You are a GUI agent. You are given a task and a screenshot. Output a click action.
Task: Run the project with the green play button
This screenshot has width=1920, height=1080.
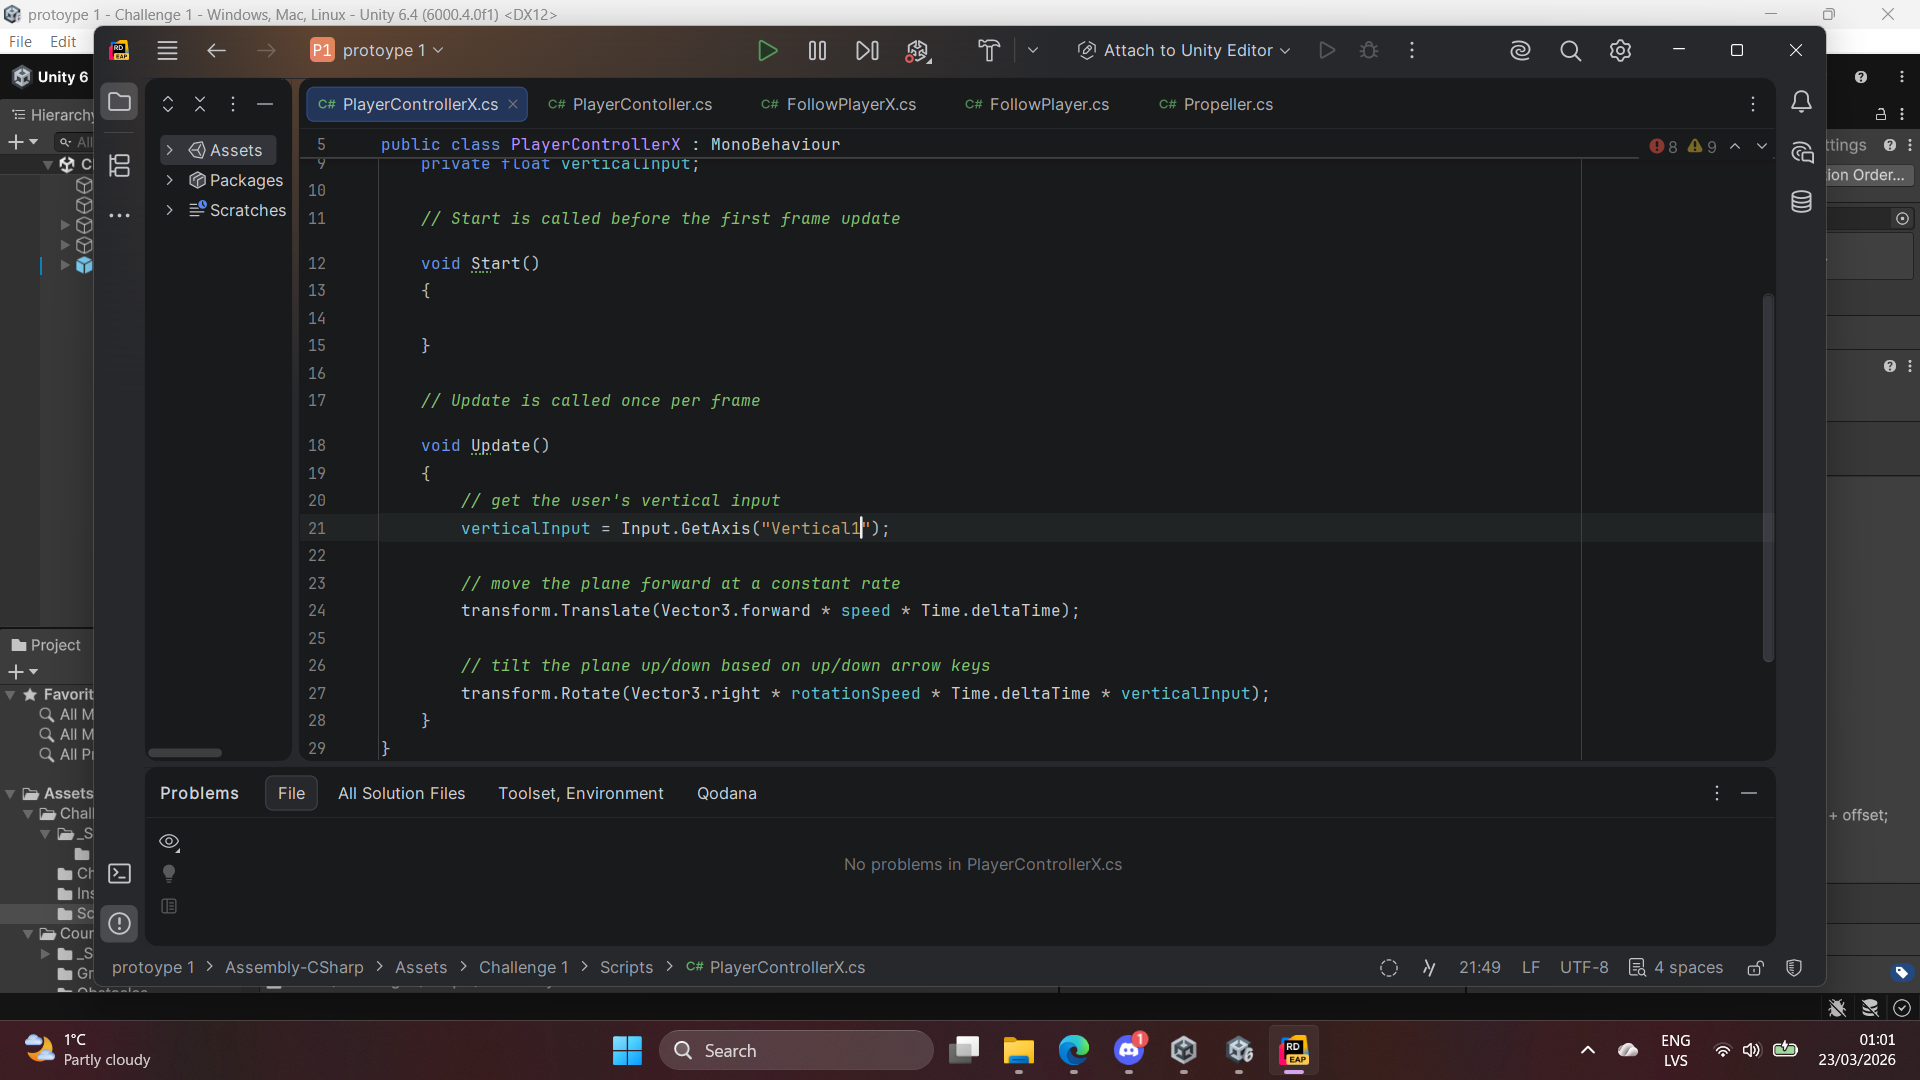coord(767,51)
